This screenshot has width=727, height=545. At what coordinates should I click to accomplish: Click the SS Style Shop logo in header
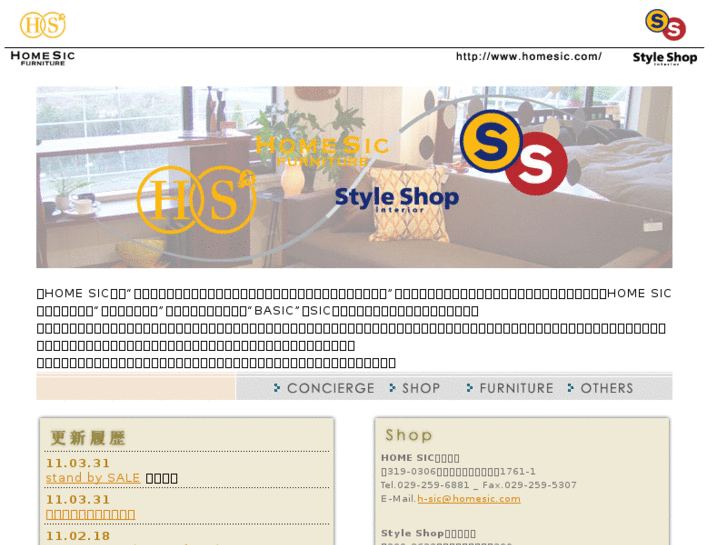(665, 25)
